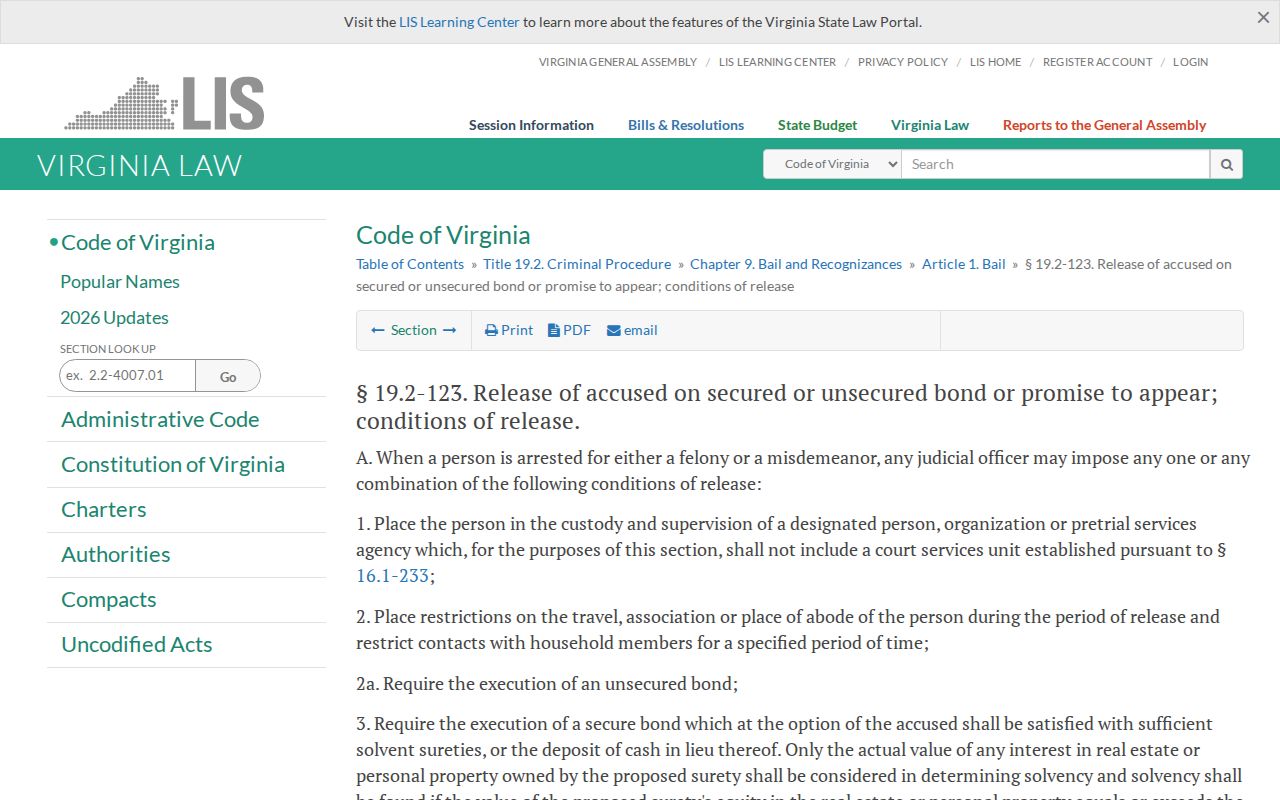Image resolution: width=1280 pixels, height=800 pixels.
Task: Open Popular Names sidebar link
Action: click(120, 282)
